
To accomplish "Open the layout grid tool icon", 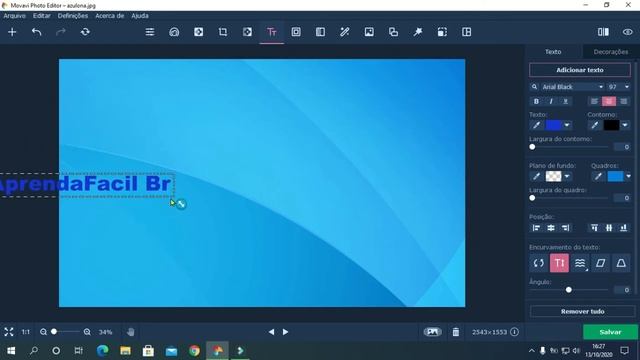I will point(467,32).
